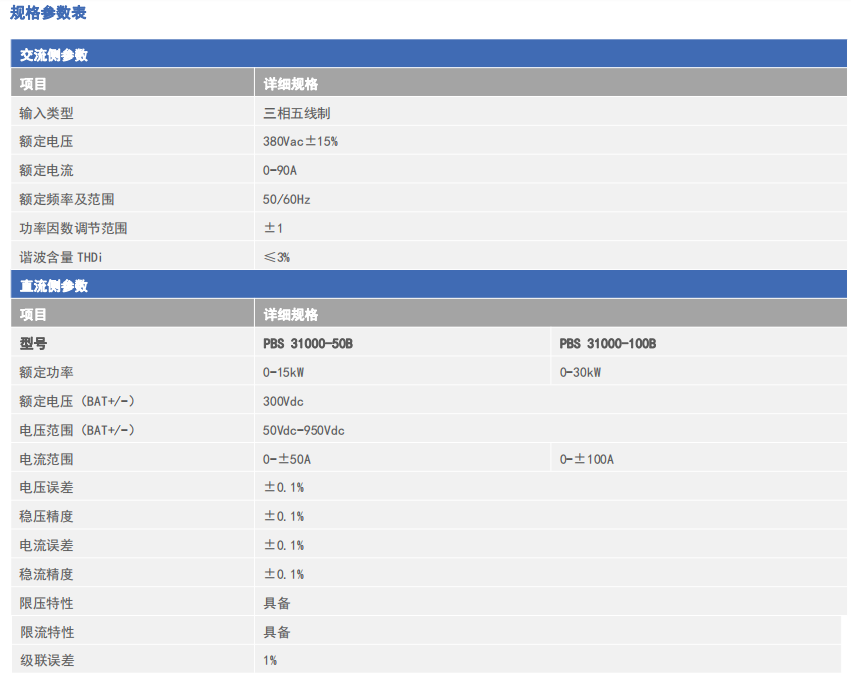
Task: Click the 级联误差 row label
Action: [47, 661]
